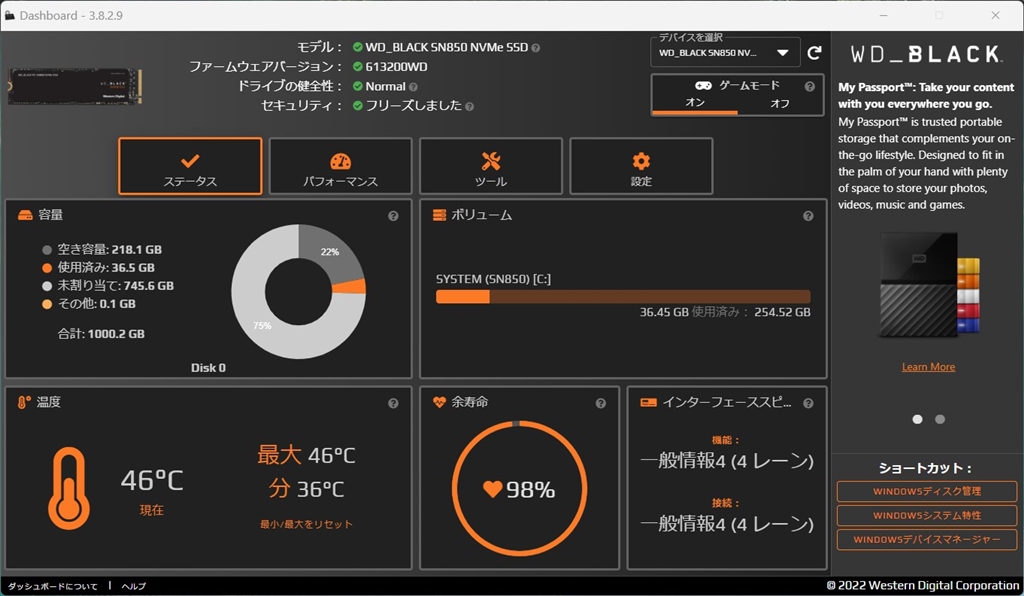Click the 合計: 1000.2 GB text
This screenshot has width=1024, height=596.
tap(101, 334)
